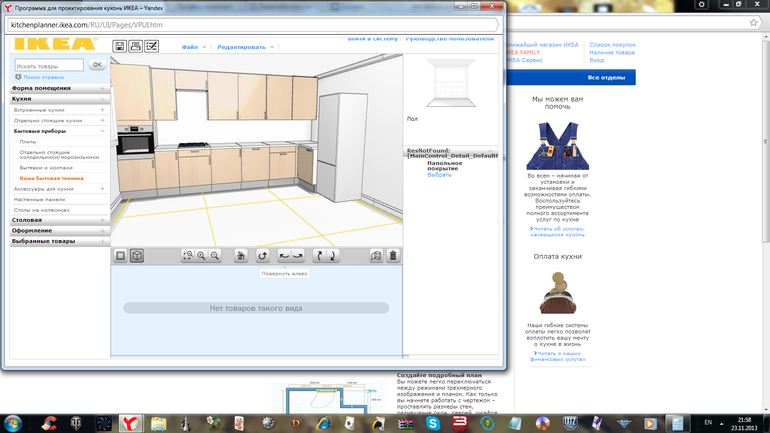Click the Искать товары search field
This screenshot has width=770, height=433.
[49, 65]
